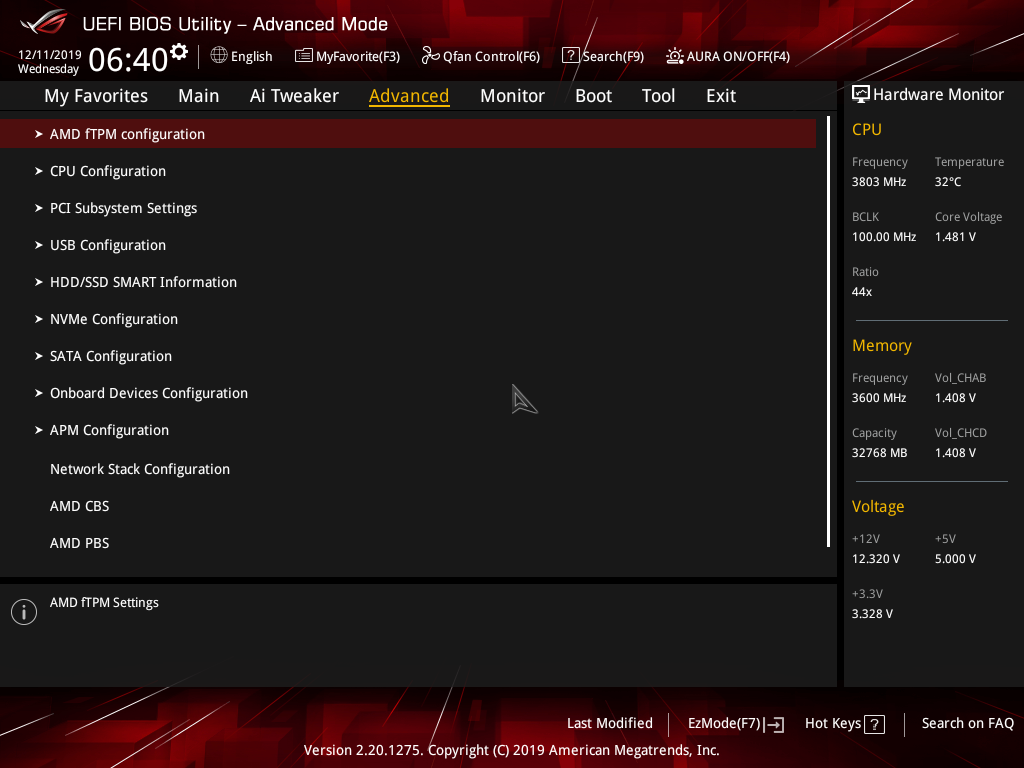Open Qfan Control settings

(480, 56)
